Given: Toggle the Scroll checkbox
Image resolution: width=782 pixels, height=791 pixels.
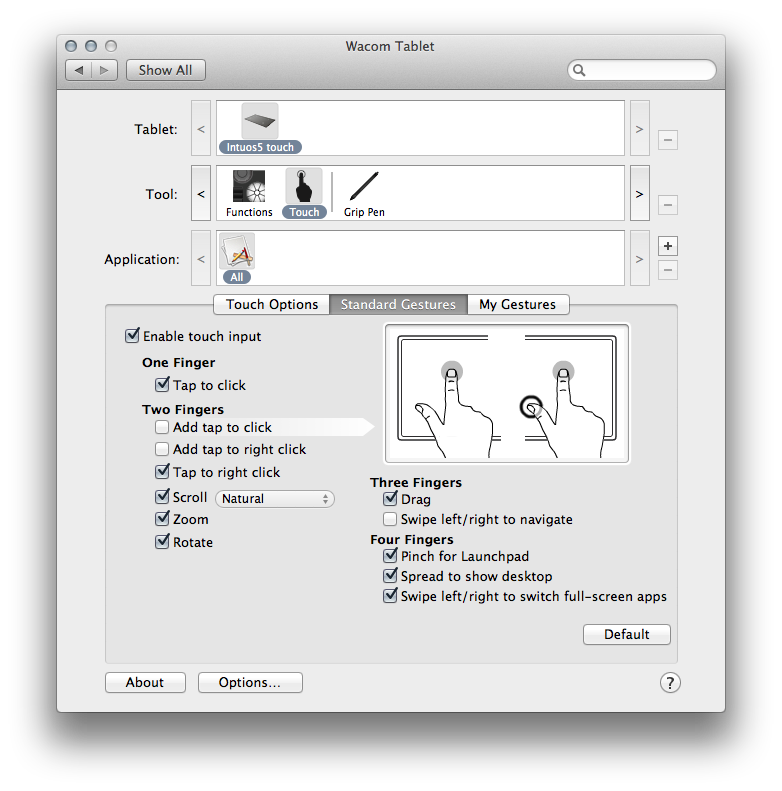Looking at the screenshot, I should click(x=162, y=496).
